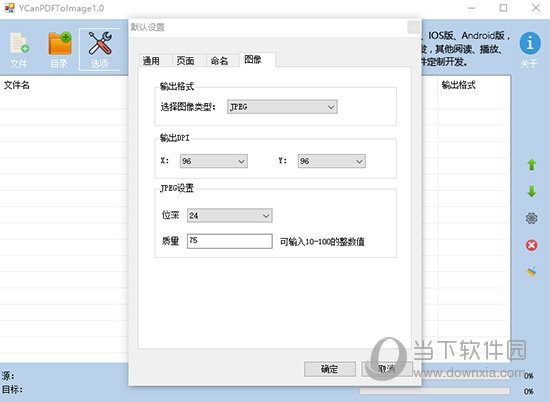Move item down with green down arrow
550x402 pixels.
[x=531, y=191]
